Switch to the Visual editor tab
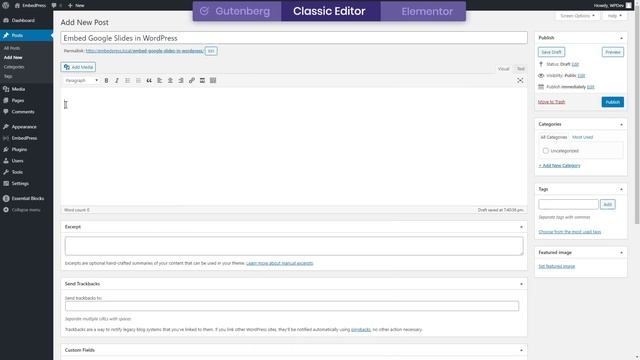Viewport: 640px width, 360px height. point(503,69)
